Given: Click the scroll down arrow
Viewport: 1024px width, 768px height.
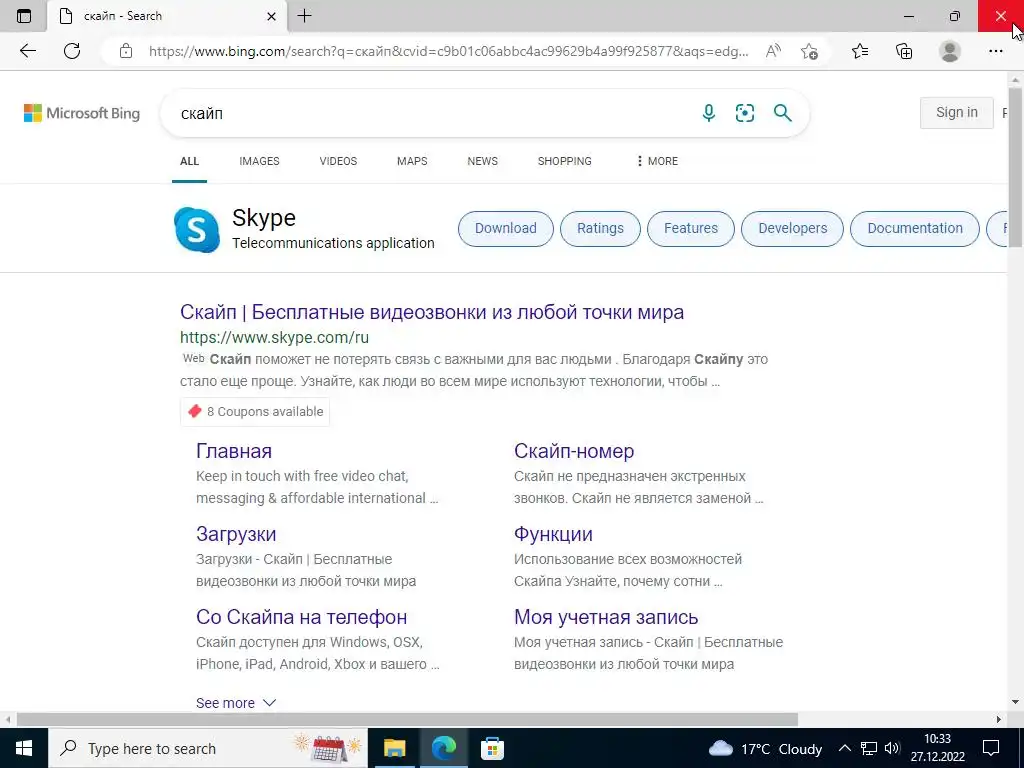Looking at the screenshot, I should 1015,702.
